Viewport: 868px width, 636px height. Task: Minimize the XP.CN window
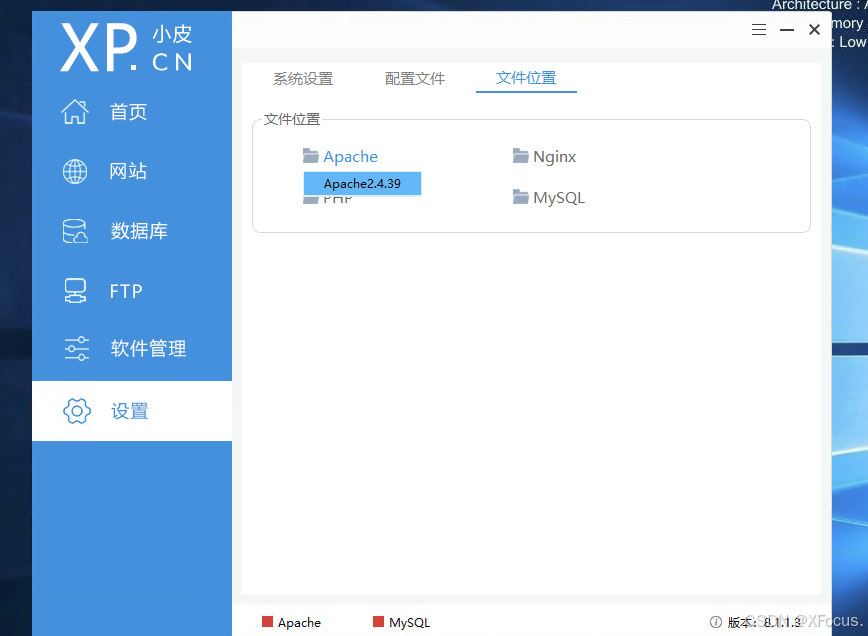(x=787, y=29)
